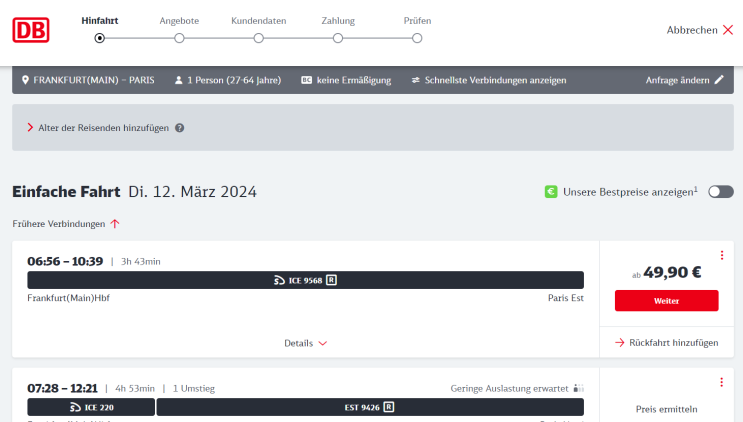Screen dimensions: 743x422
Task: Click the ICE 220 train segment
Action: (91, 407)
